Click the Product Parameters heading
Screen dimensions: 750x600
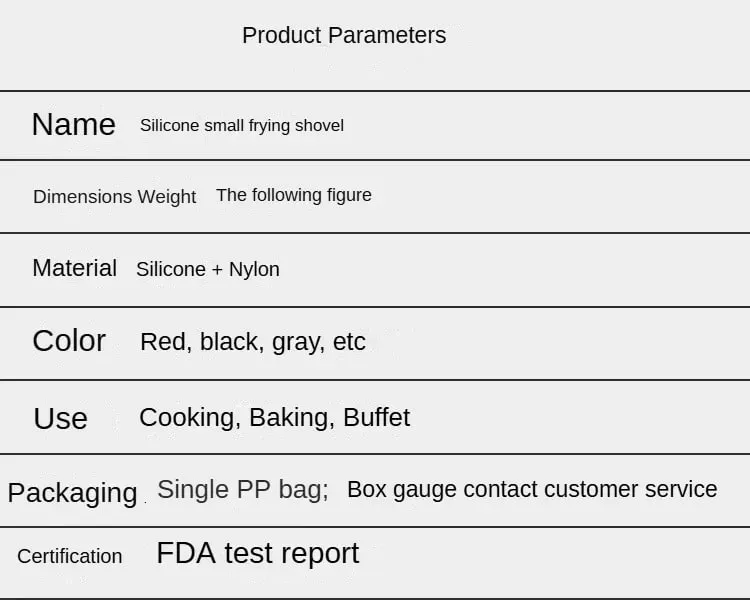344,35
